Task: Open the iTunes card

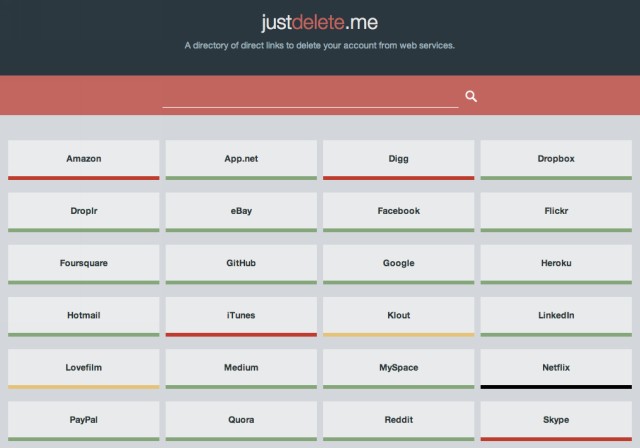Action: pyautogui.click(x=241, y=316)
